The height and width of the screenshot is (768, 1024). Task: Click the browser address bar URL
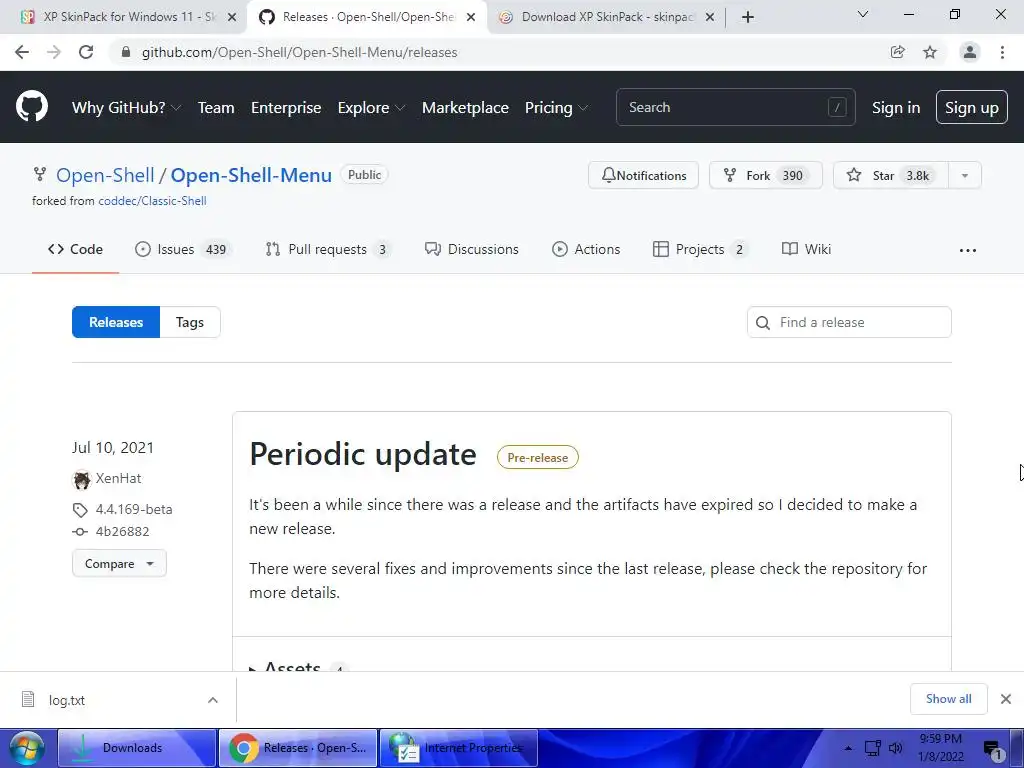click(299, 52)
